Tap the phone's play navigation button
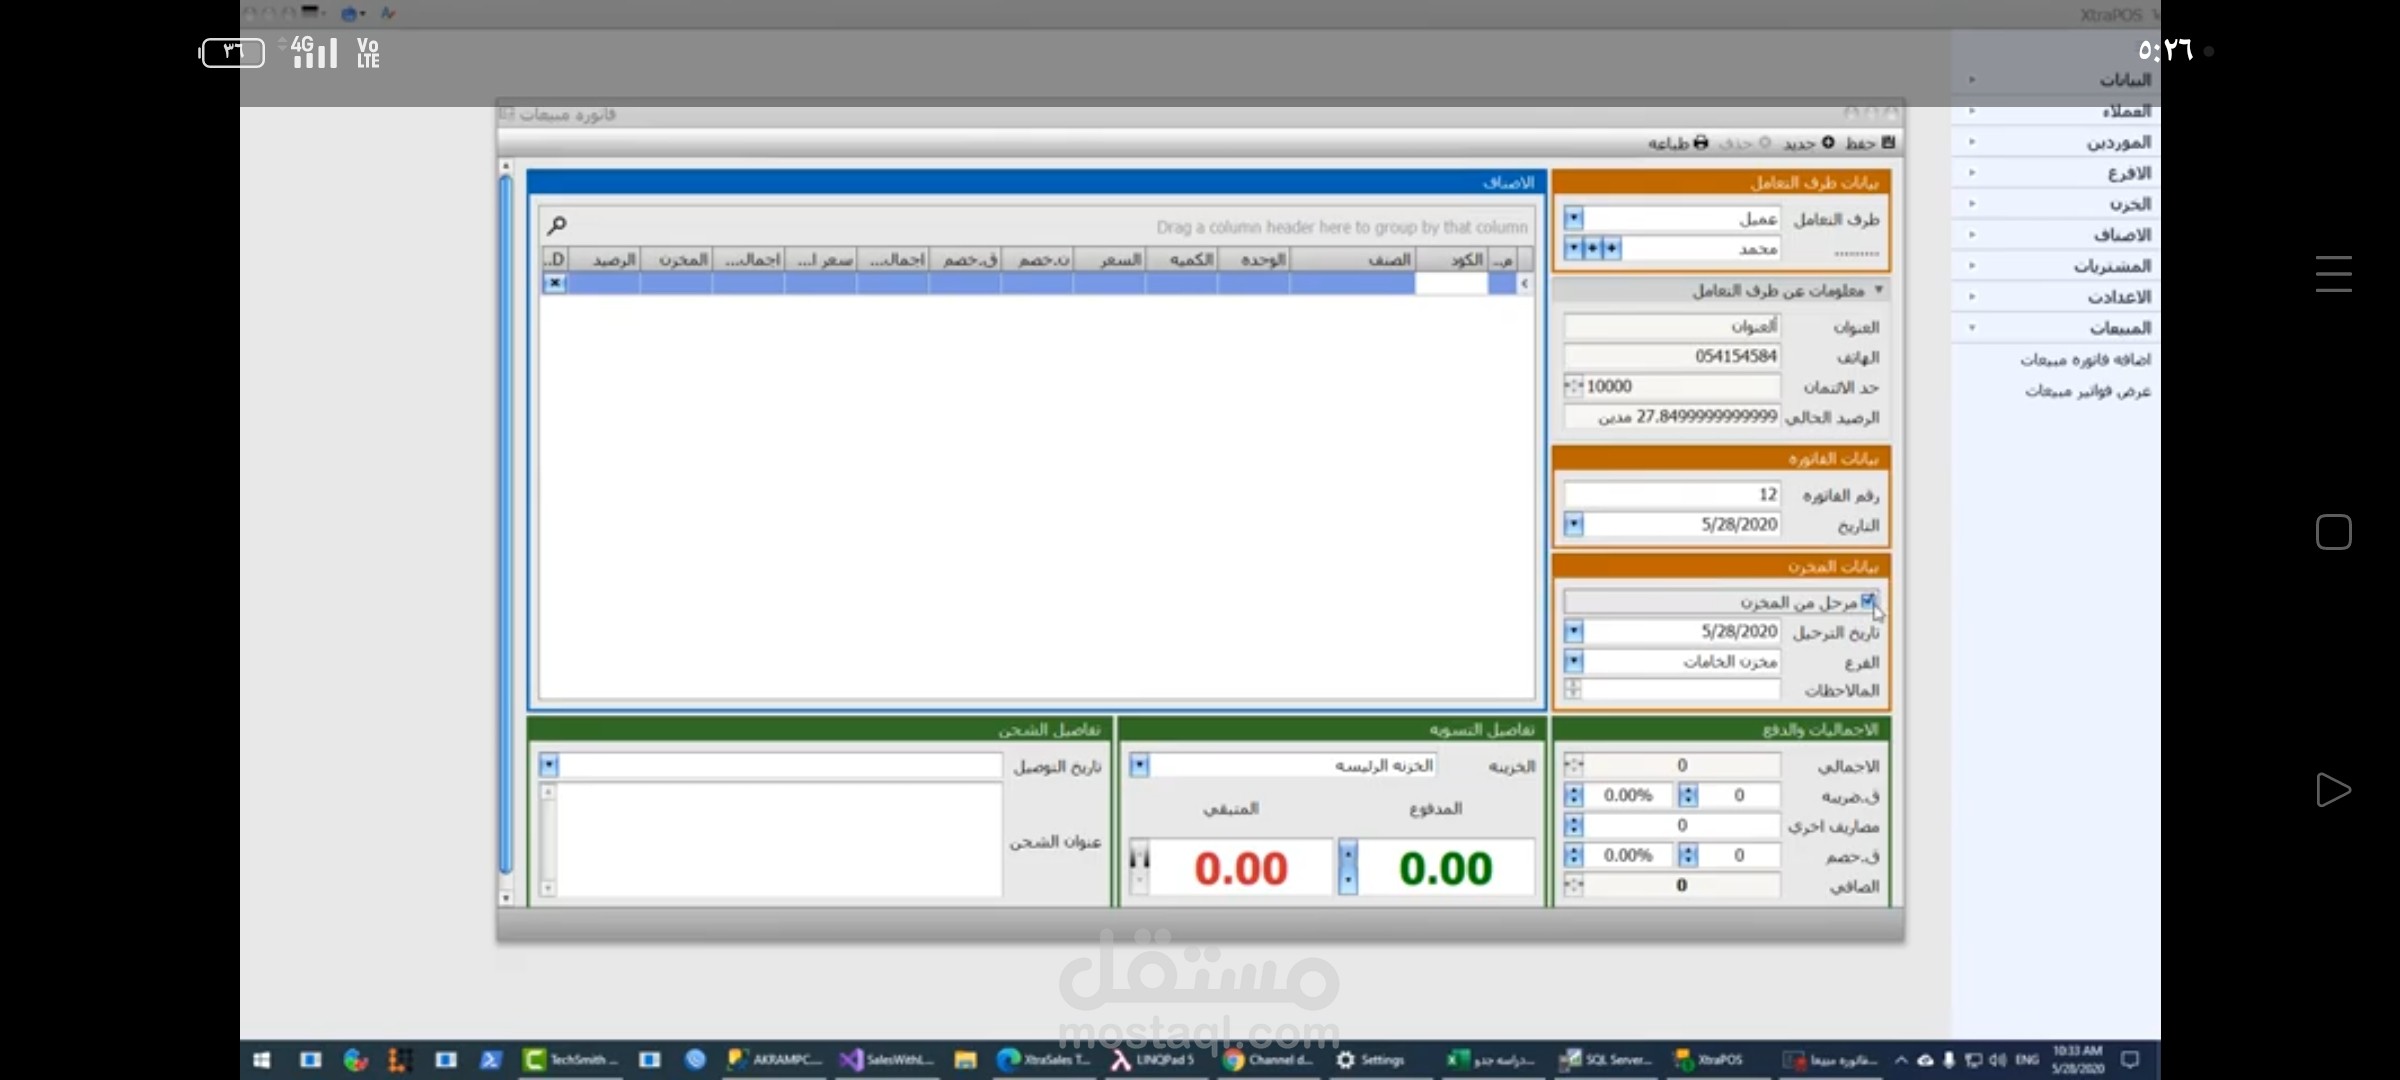Screen dimensions: 2400x1080 pos(2333,790)
